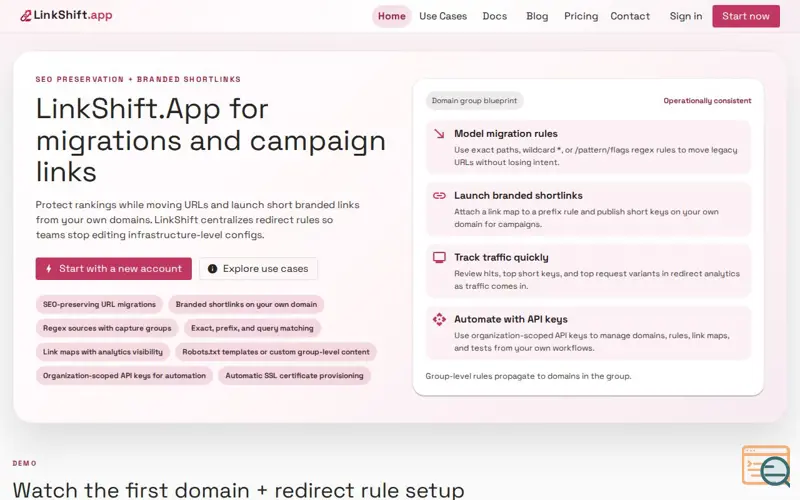Click the SEO PRESERVATION + BRANDED SHORTLINKS label
This screenshot has height=500, width=800.
138,79
